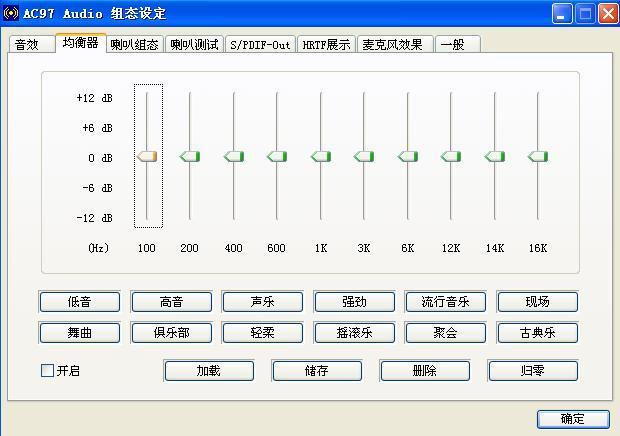Click the 16K frequency label

click(538, 248)
